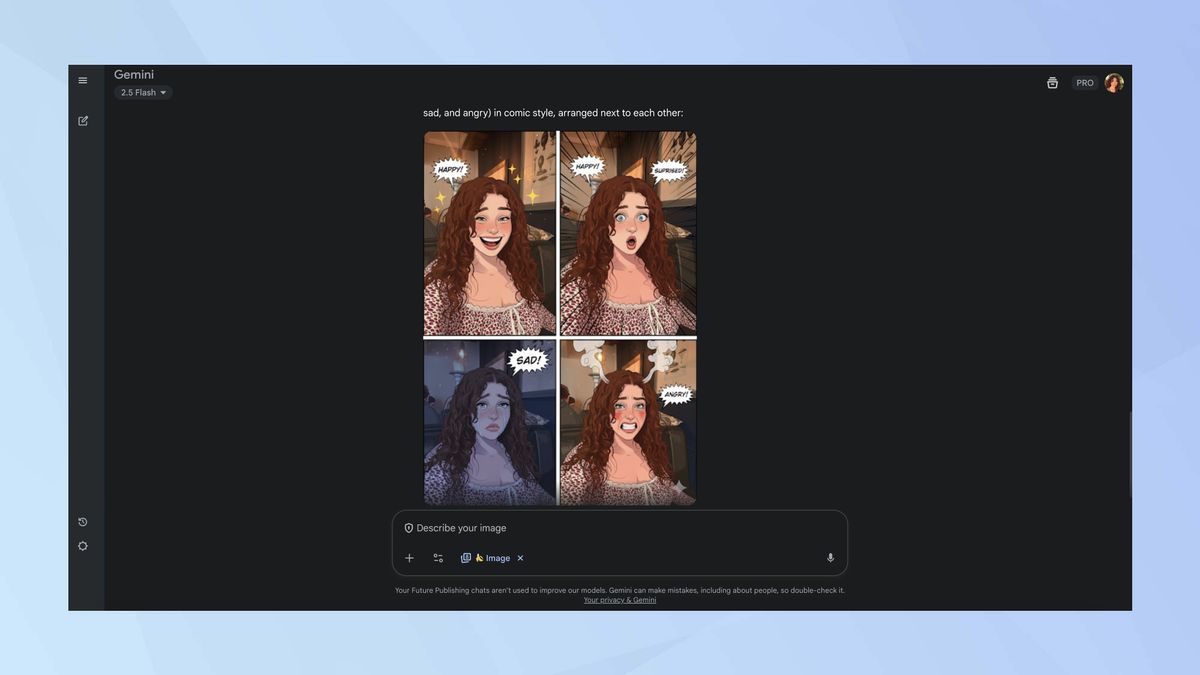This screenshot has height=675, width=1200.
Task: Open Gemini settings with the gear icon
Action: click(83, 546)
